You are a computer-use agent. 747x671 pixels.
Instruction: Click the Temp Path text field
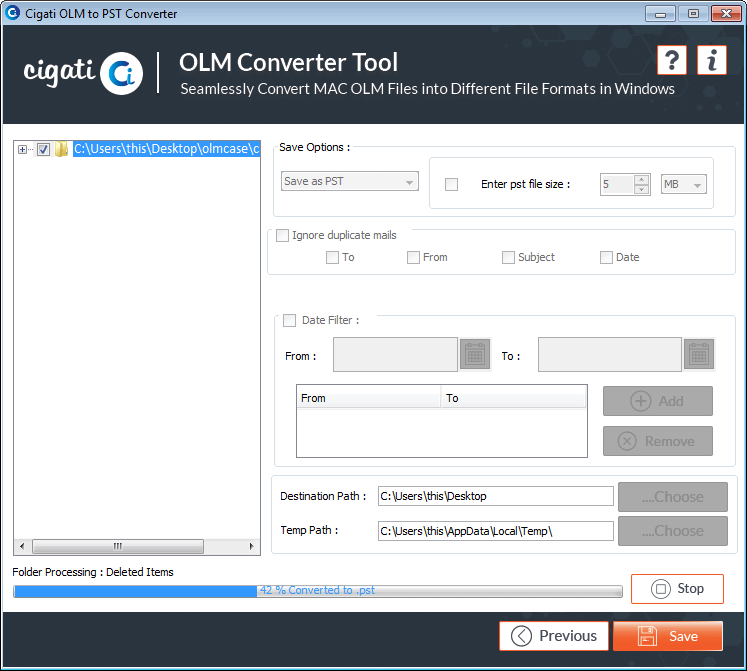point(495,531)
